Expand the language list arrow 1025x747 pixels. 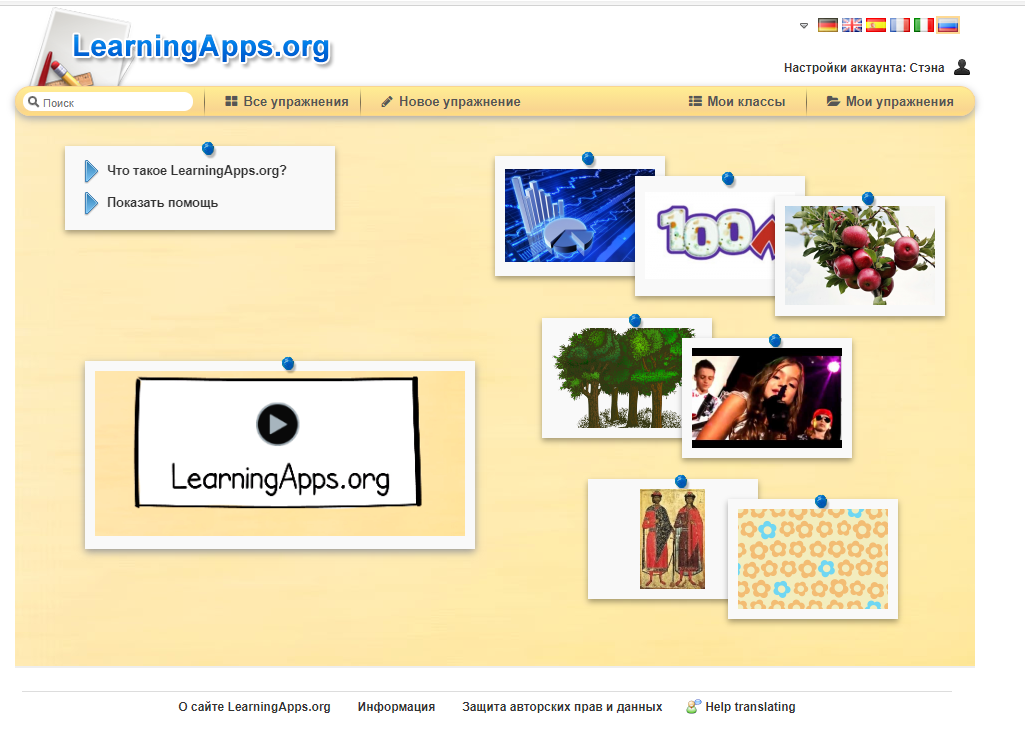coord(804,26)
